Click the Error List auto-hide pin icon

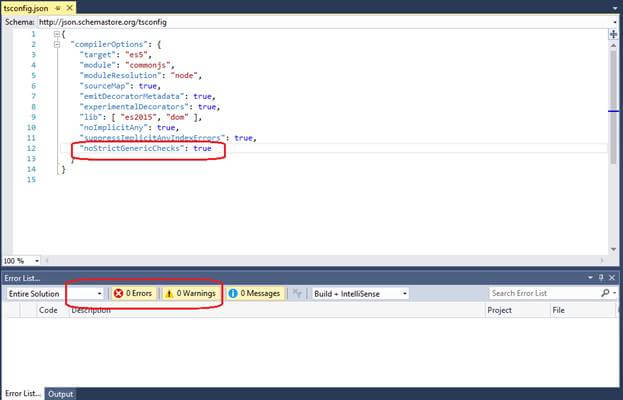pyautogui.click(x=601, y=278)
